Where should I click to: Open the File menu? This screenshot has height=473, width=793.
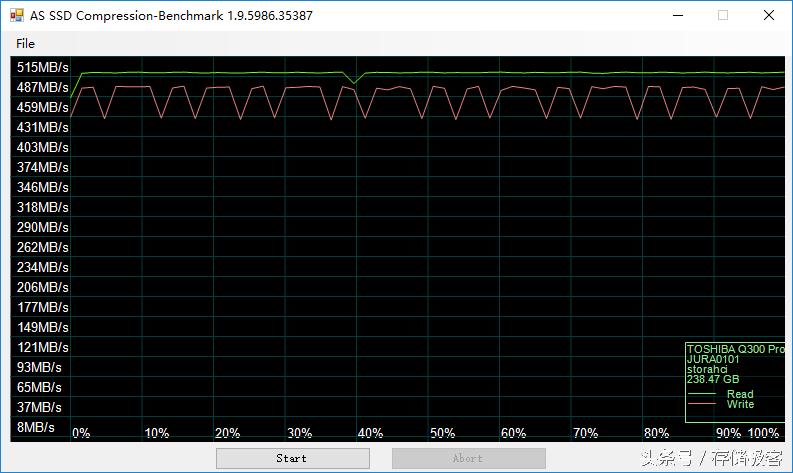pos(25,44)
